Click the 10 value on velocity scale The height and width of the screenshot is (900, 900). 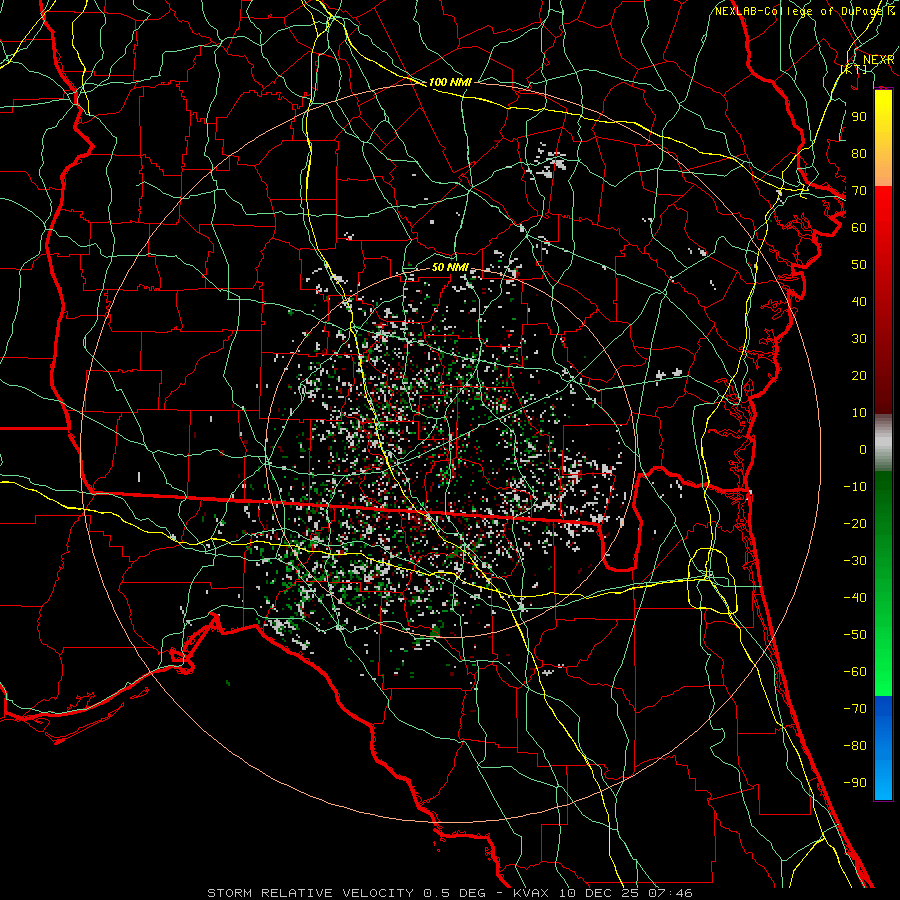click(x=859, y=413)
